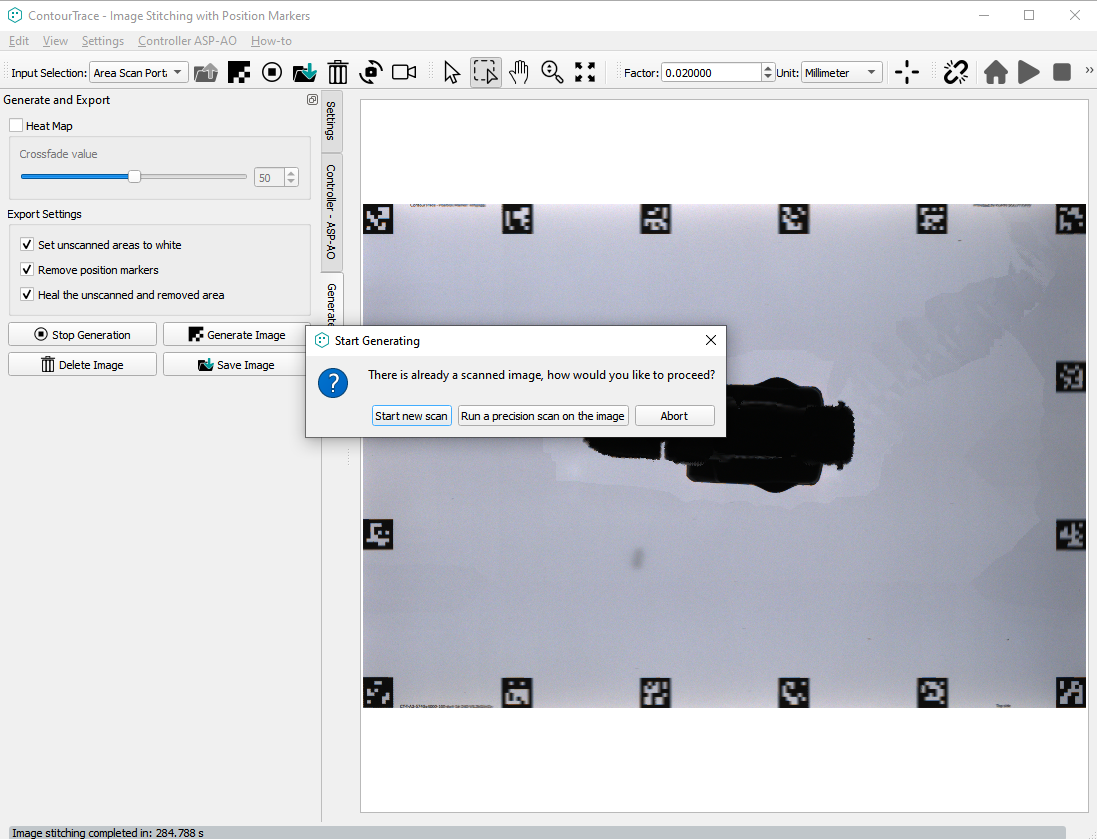Activate the arrow pointer tool
The image size is (1097, 839).
(x=452, y=72)
